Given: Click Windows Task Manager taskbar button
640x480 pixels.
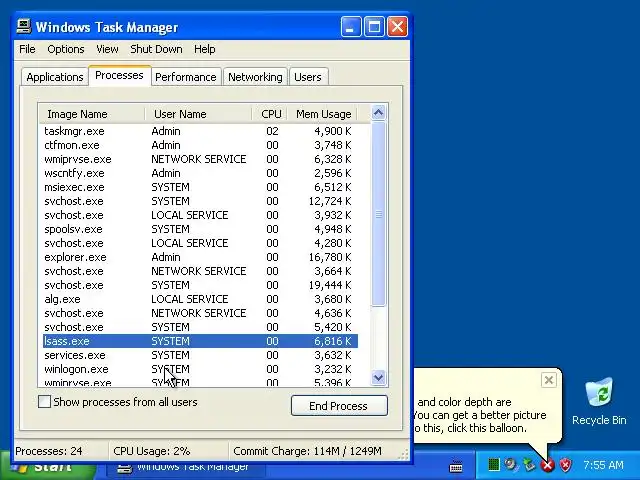Looking at the screenshot, I should [186, 467].
